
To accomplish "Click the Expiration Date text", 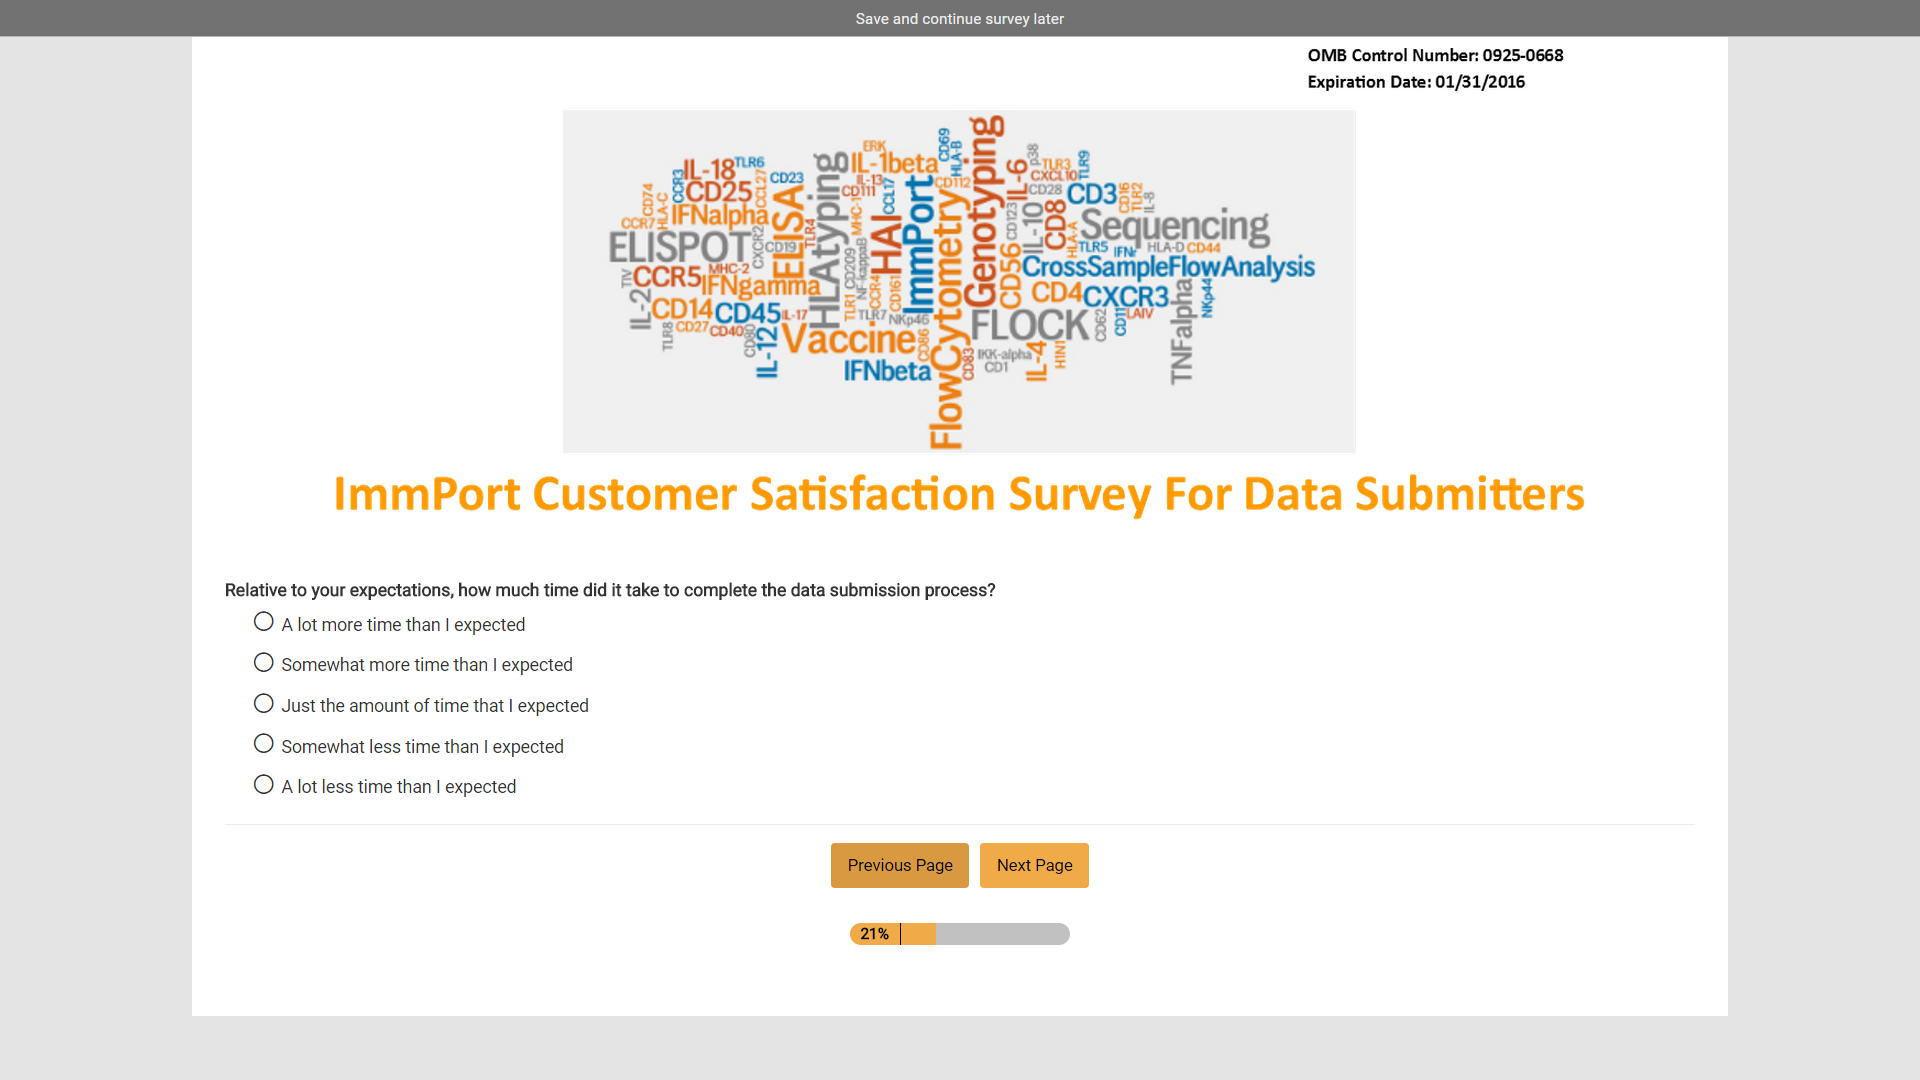I will pyautogui.click(x=1416, y=82).
